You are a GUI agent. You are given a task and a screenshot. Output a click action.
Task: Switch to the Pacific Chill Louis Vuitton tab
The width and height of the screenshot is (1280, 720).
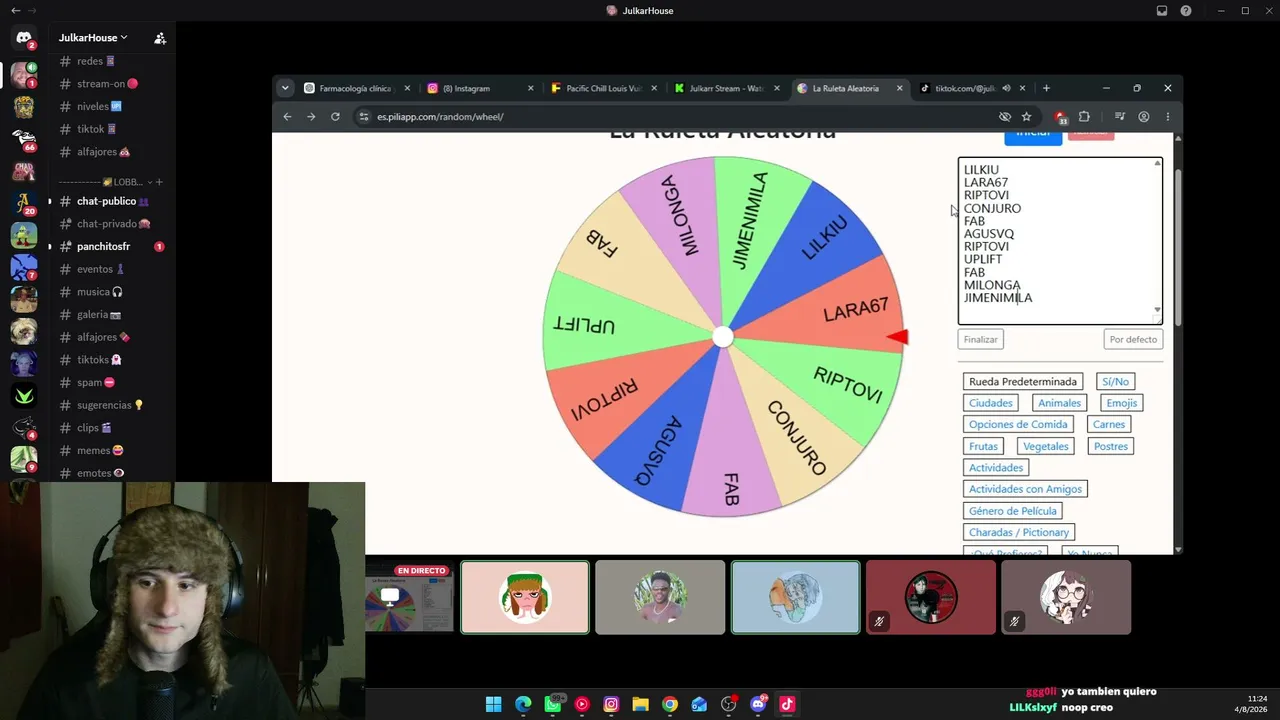[604, 88]
